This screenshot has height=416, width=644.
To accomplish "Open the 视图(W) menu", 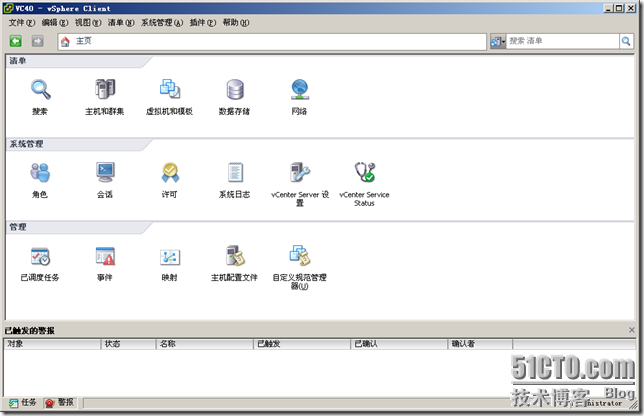I will pyautogui.click(x=88, y=23).
